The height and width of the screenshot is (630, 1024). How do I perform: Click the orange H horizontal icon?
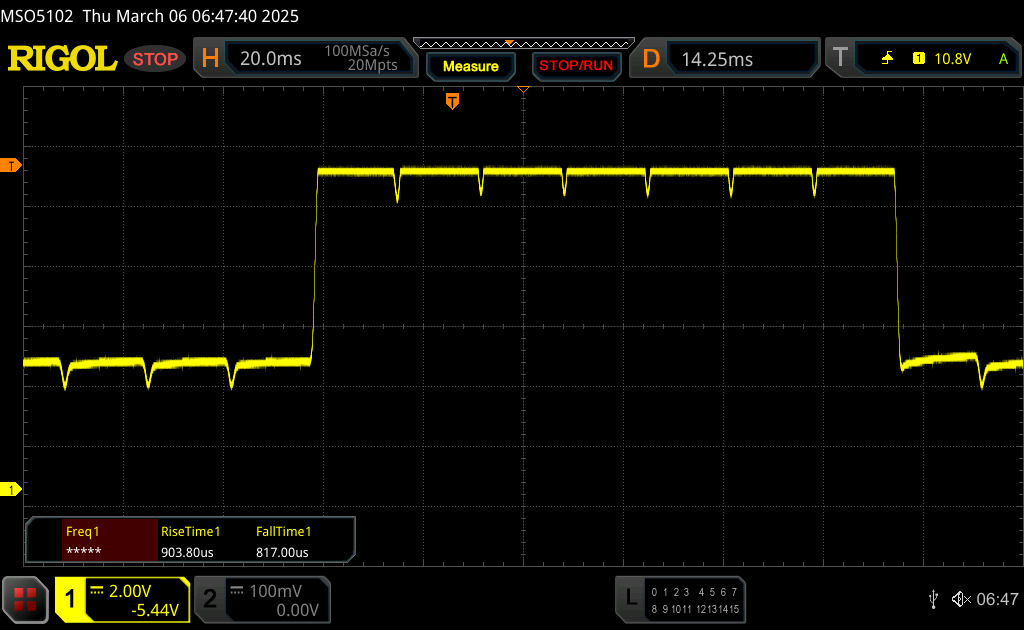coord(210,59)
